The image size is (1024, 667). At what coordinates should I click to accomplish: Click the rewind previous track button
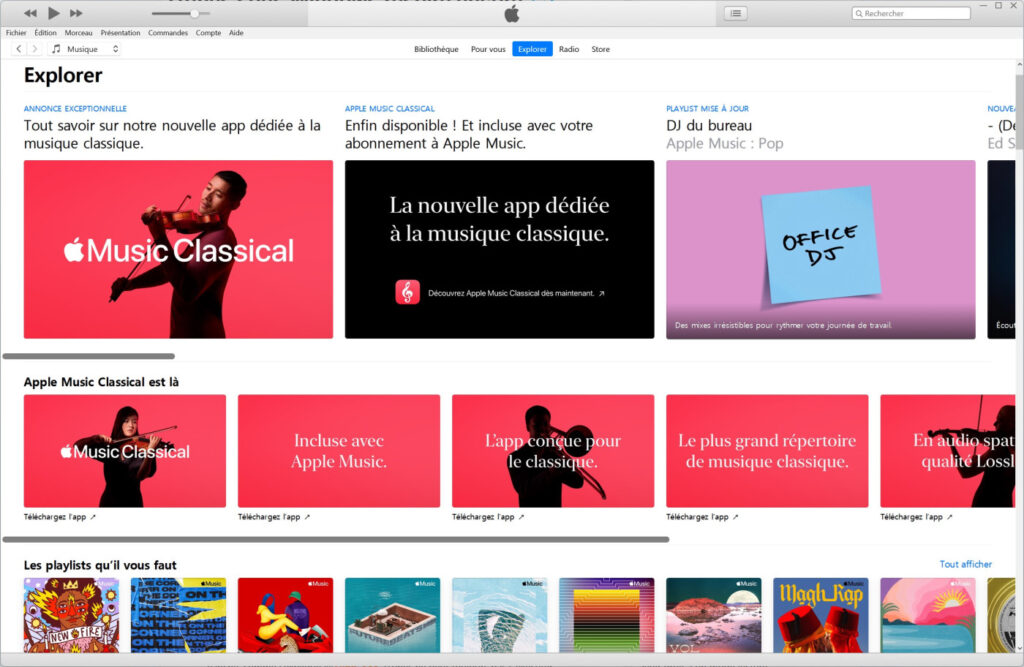pyautogui.click(x=30, y=13)
